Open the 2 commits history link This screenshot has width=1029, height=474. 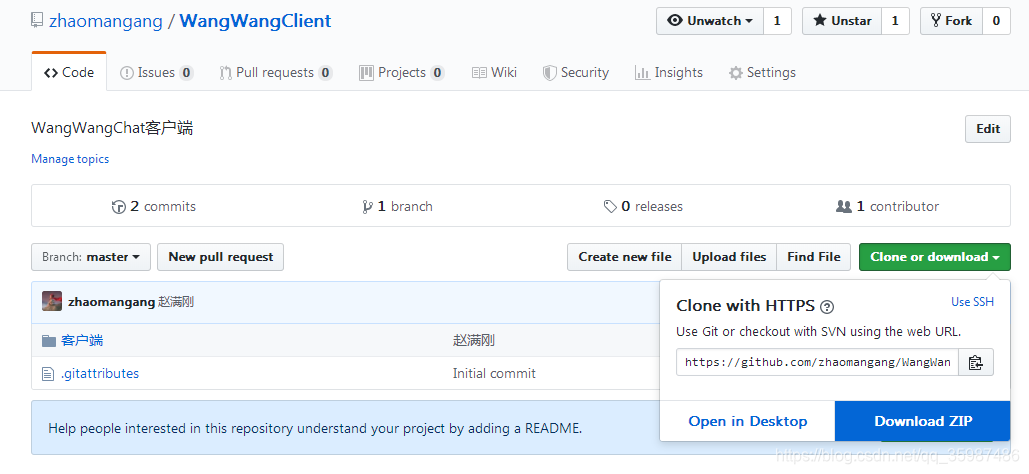pos(154,206)
